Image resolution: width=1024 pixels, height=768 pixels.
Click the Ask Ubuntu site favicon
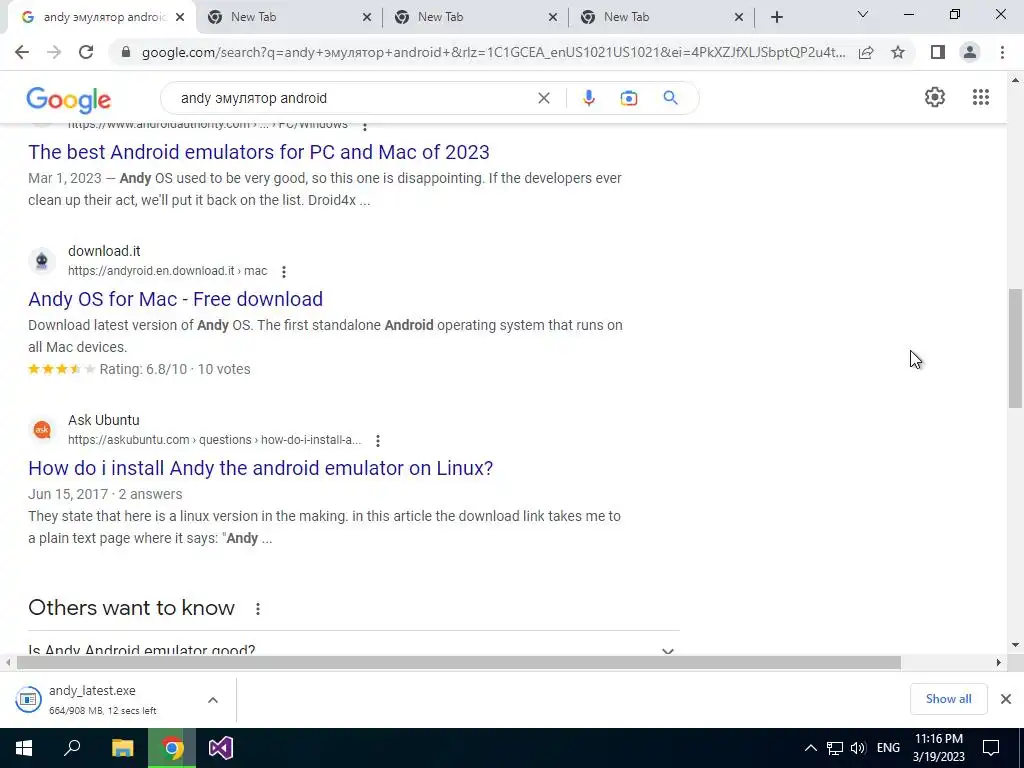point(42,430)
